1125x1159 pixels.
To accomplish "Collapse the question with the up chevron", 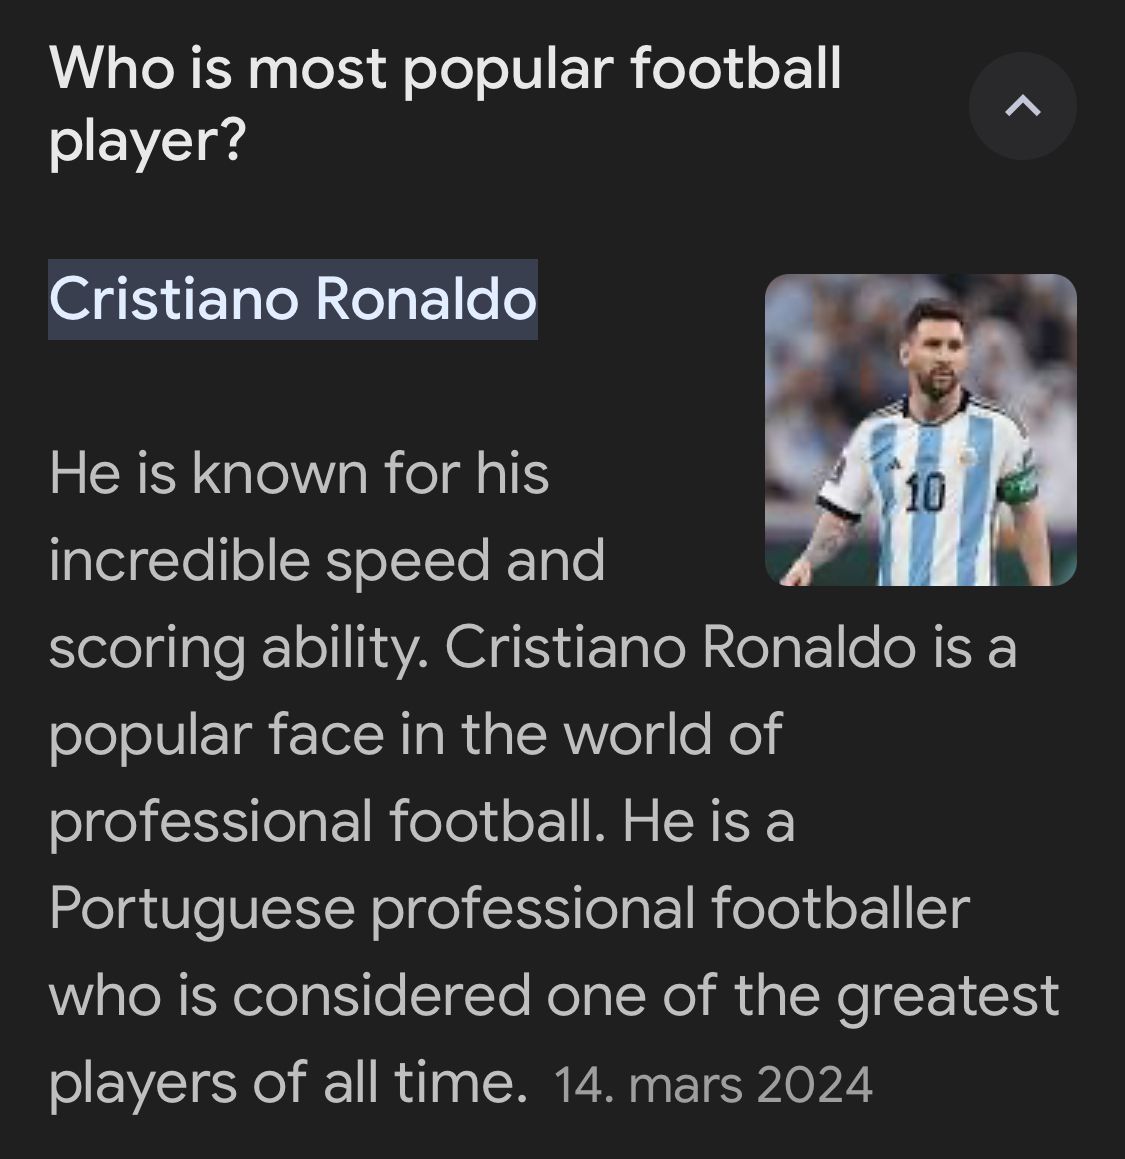I will 1022,106.
